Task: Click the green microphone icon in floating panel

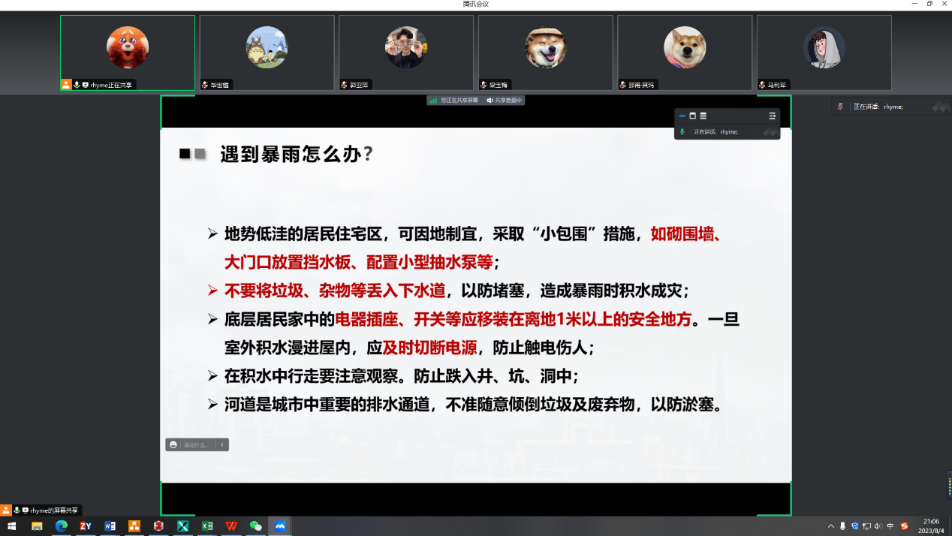Action: pos(683,131)
